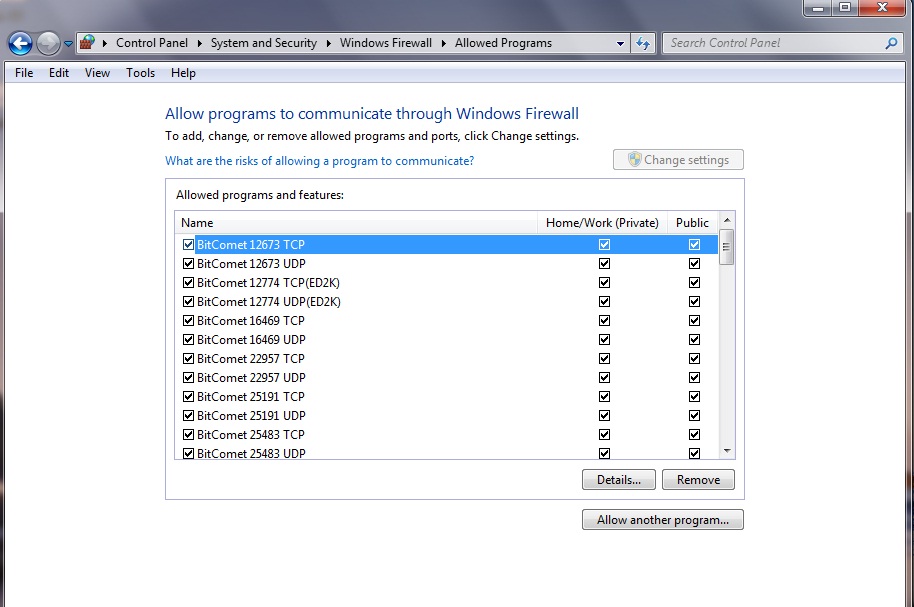This screenshot has width=914, height=607.
Task: Uncheck the BitComet 22957 UDP name checkbox
Action: pos(188,378)
